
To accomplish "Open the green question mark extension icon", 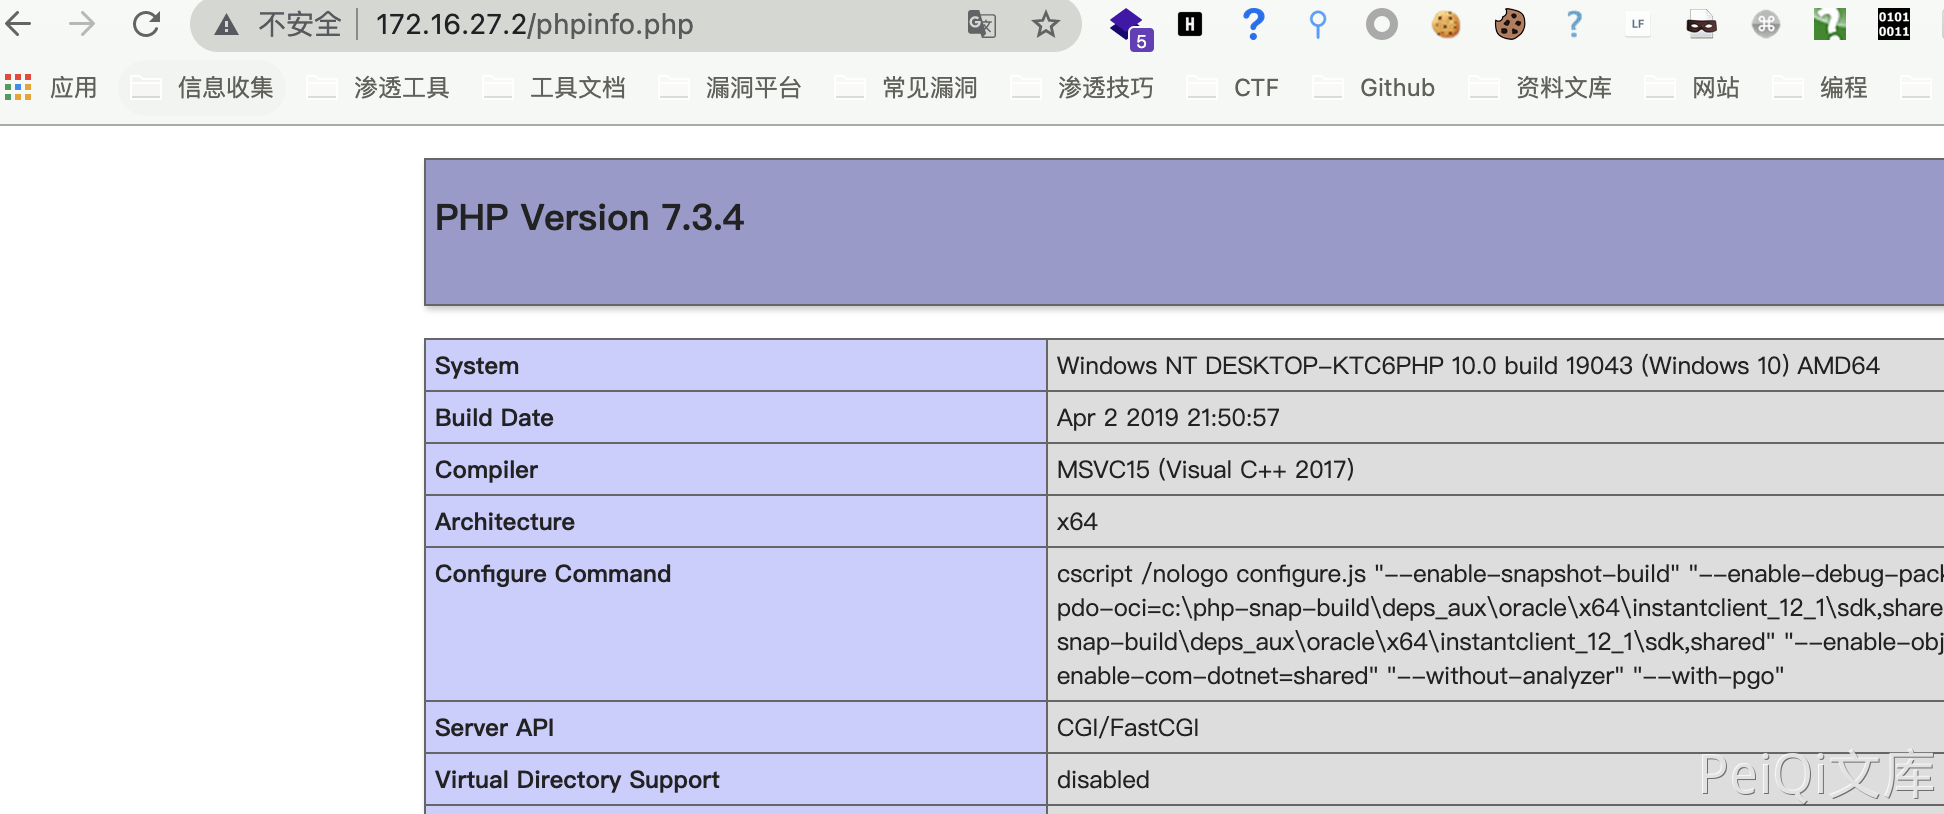I will tap(1830, 24).
